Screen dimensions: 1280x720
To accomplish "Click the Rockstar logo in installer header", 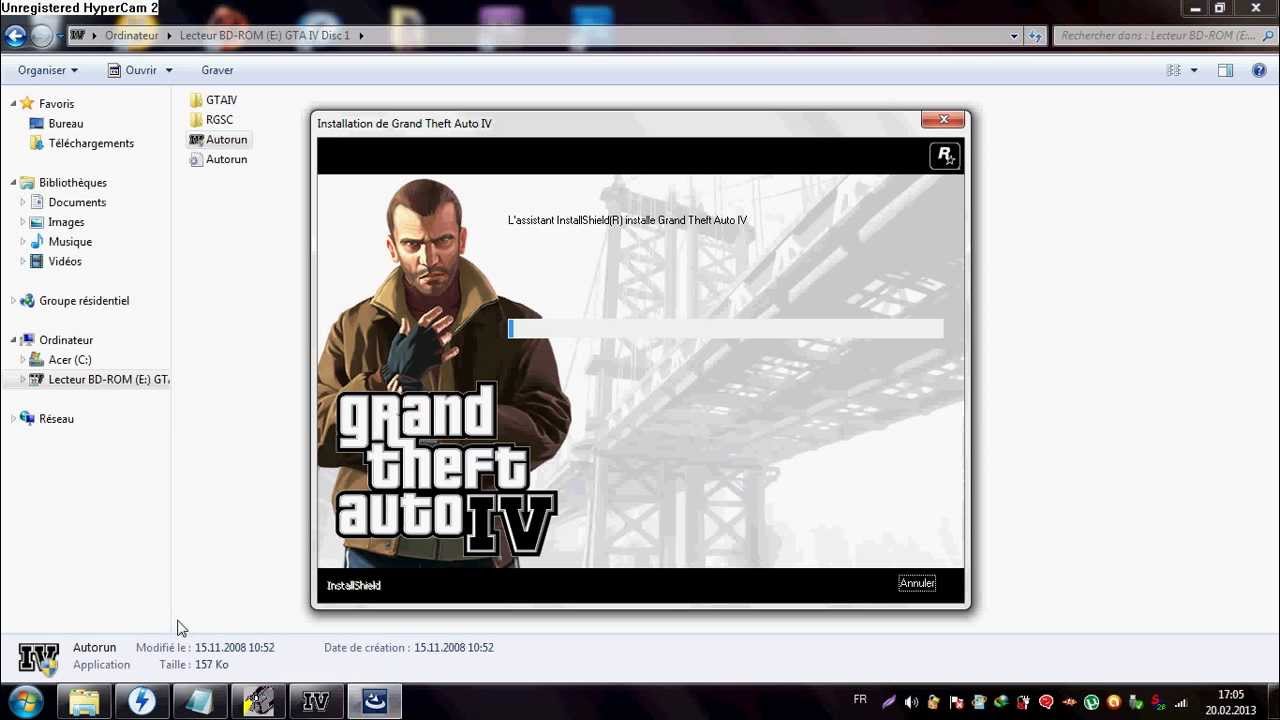I will click(x=945, y=156).
